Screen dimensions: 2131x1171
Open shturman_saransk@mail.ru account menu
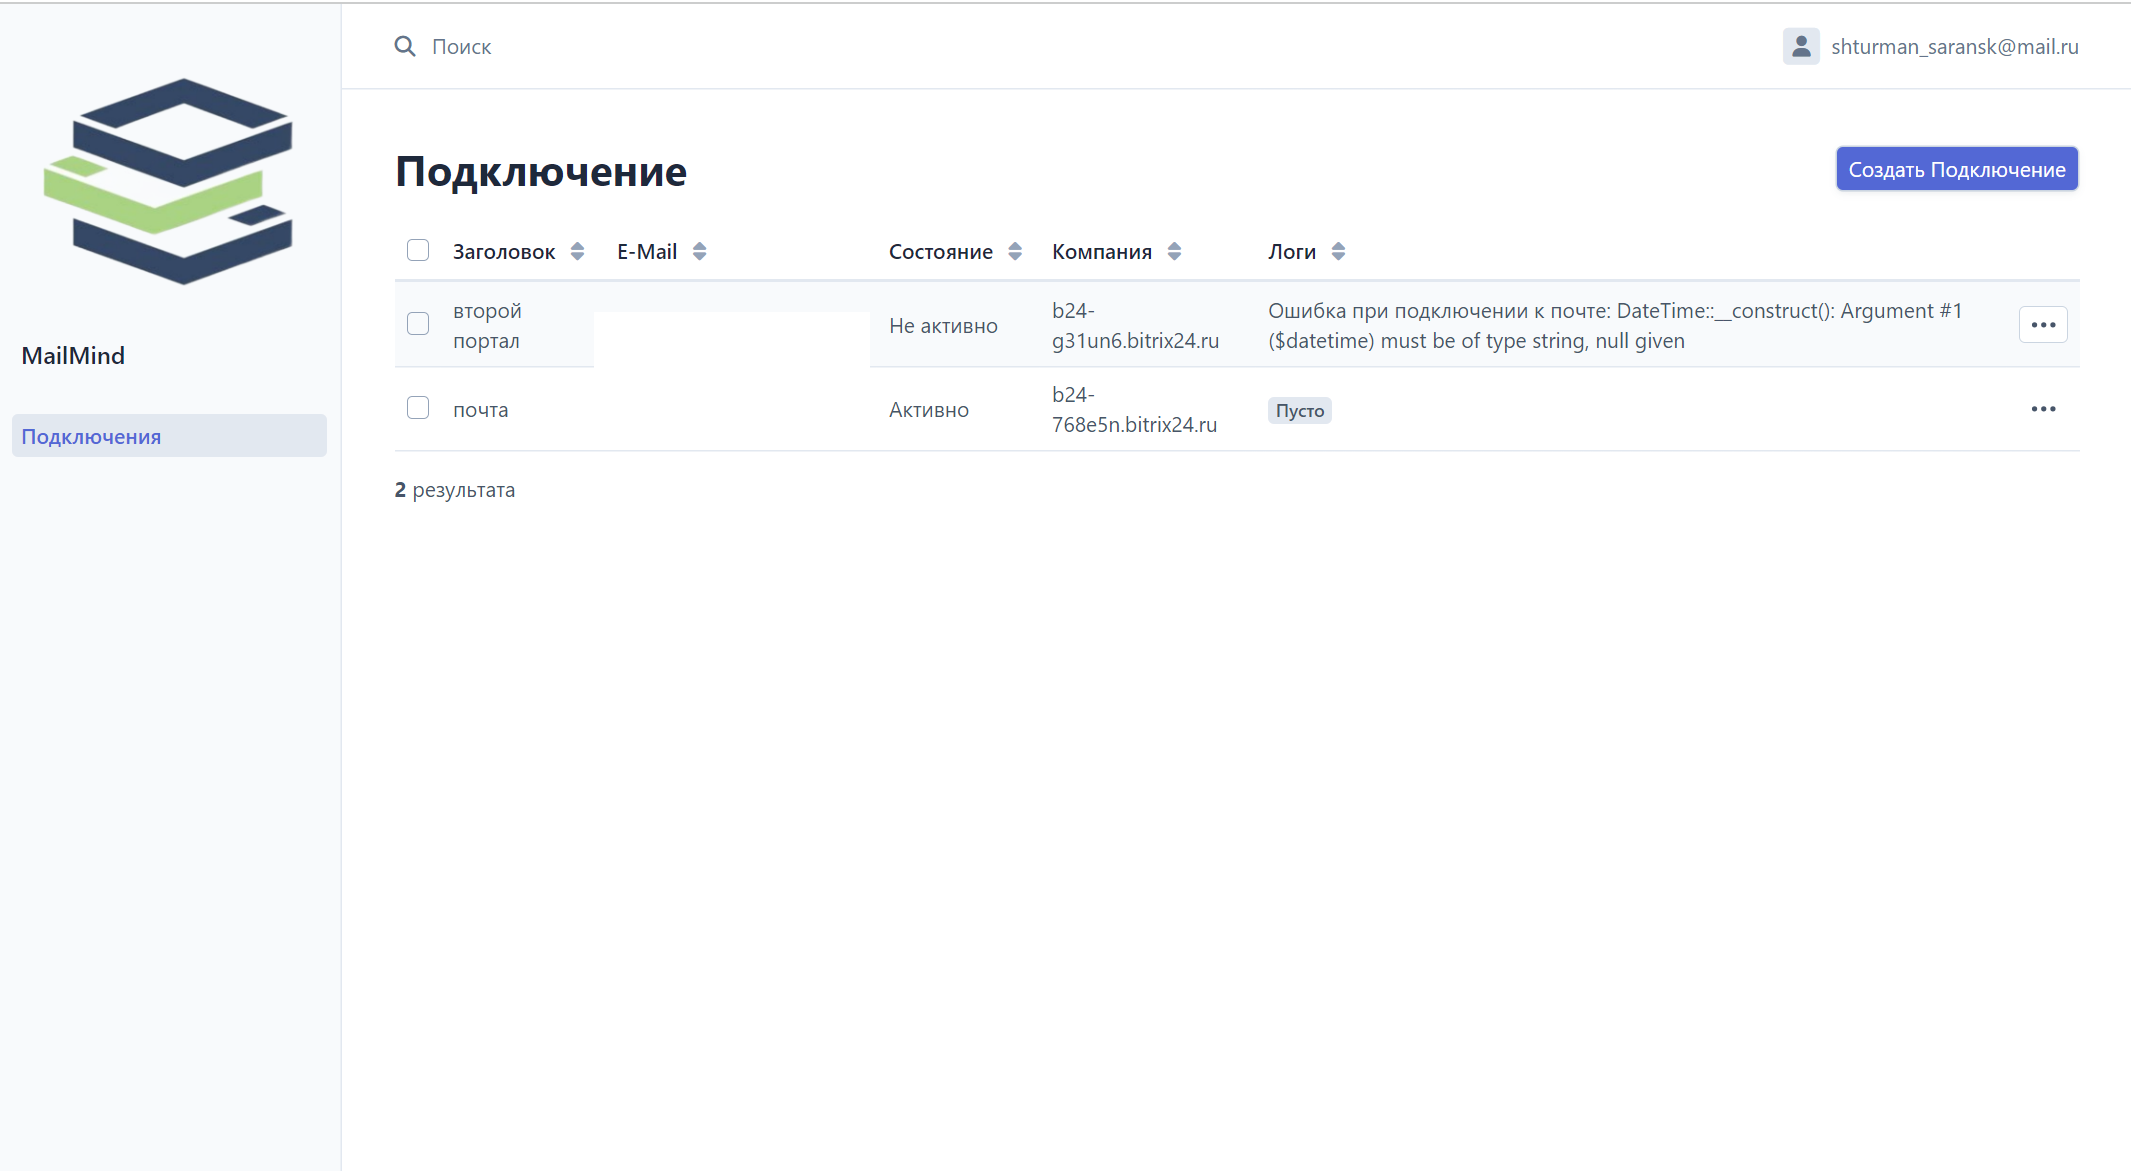click(x=1954, y=47)
